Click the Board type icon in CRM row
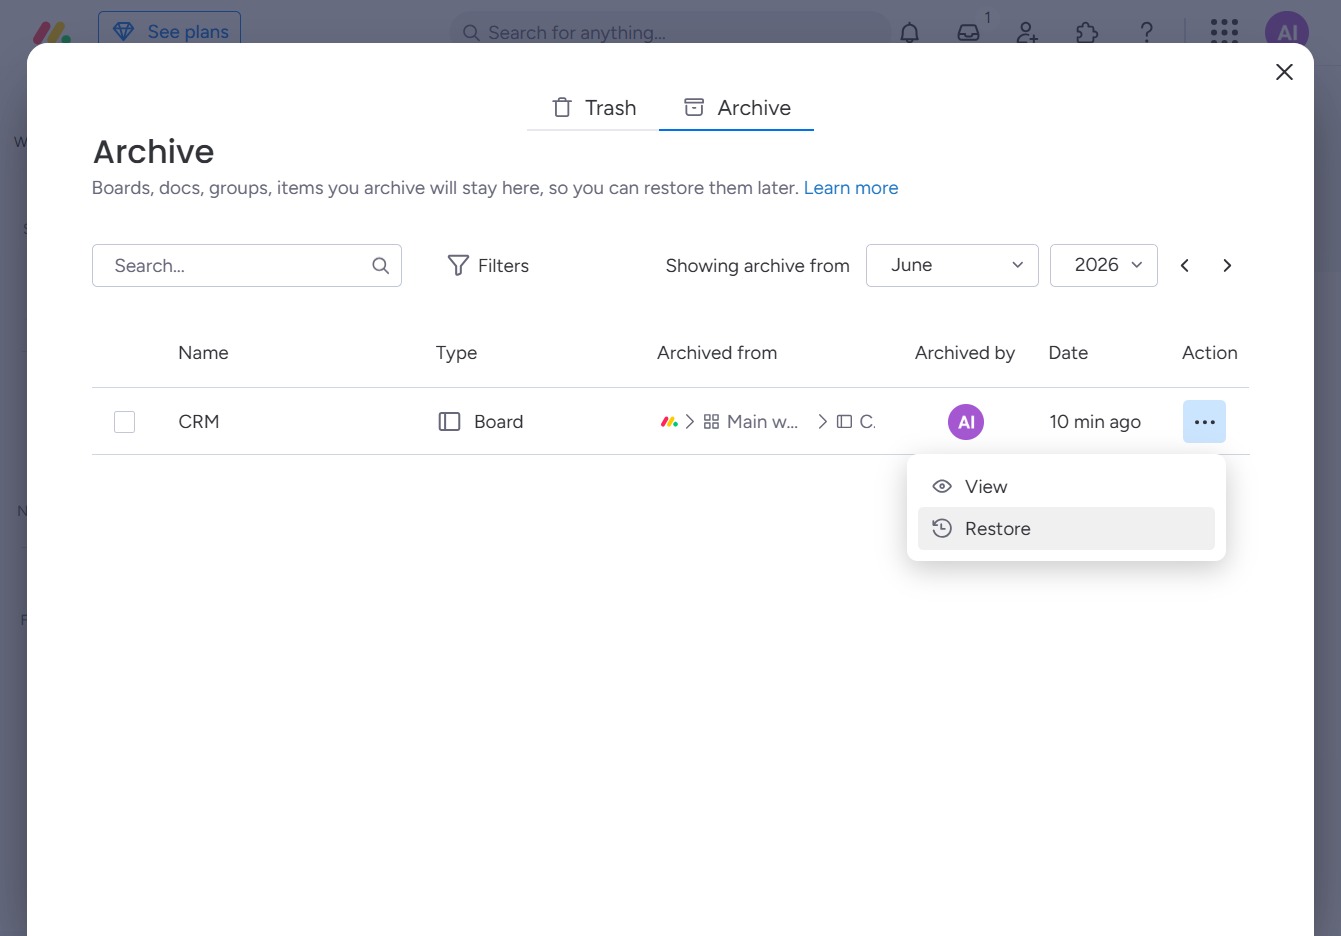This screenshot has width=1341, height=936. pyautogui.click(x=450, y=422)
